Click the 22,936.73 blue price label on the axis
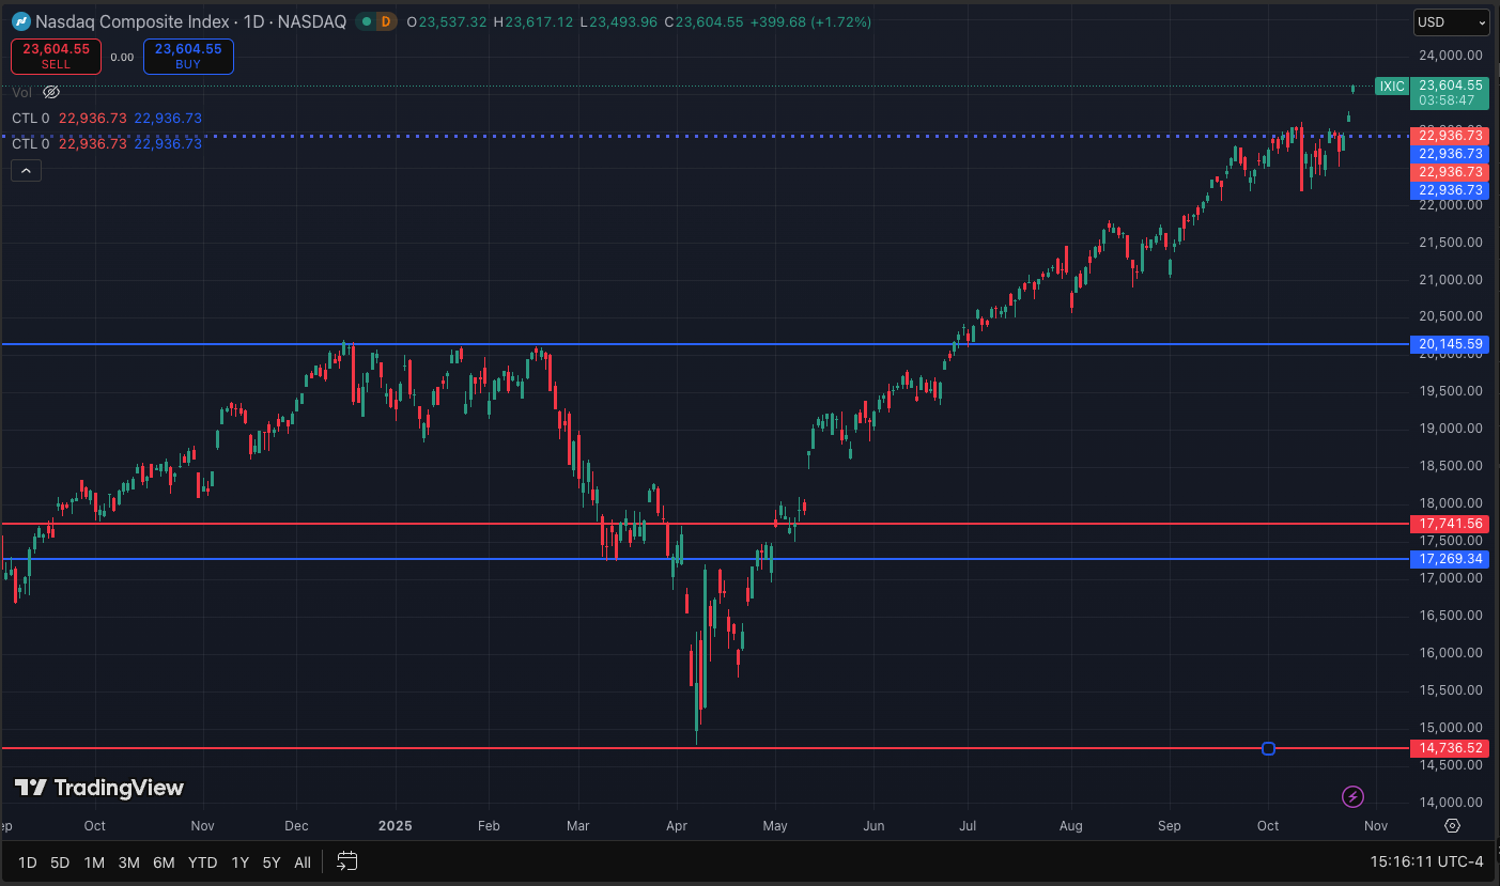The width and height of the screenshot is (1500, 886). 1450,153
